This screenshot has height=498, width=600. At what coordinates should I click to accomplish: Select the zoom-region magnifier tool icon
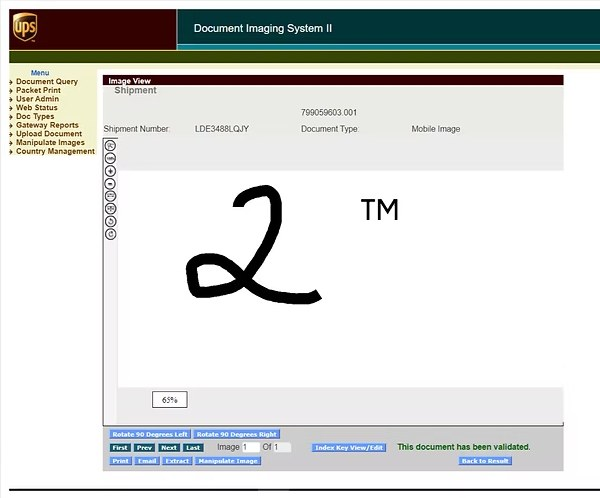click(111, 146)
